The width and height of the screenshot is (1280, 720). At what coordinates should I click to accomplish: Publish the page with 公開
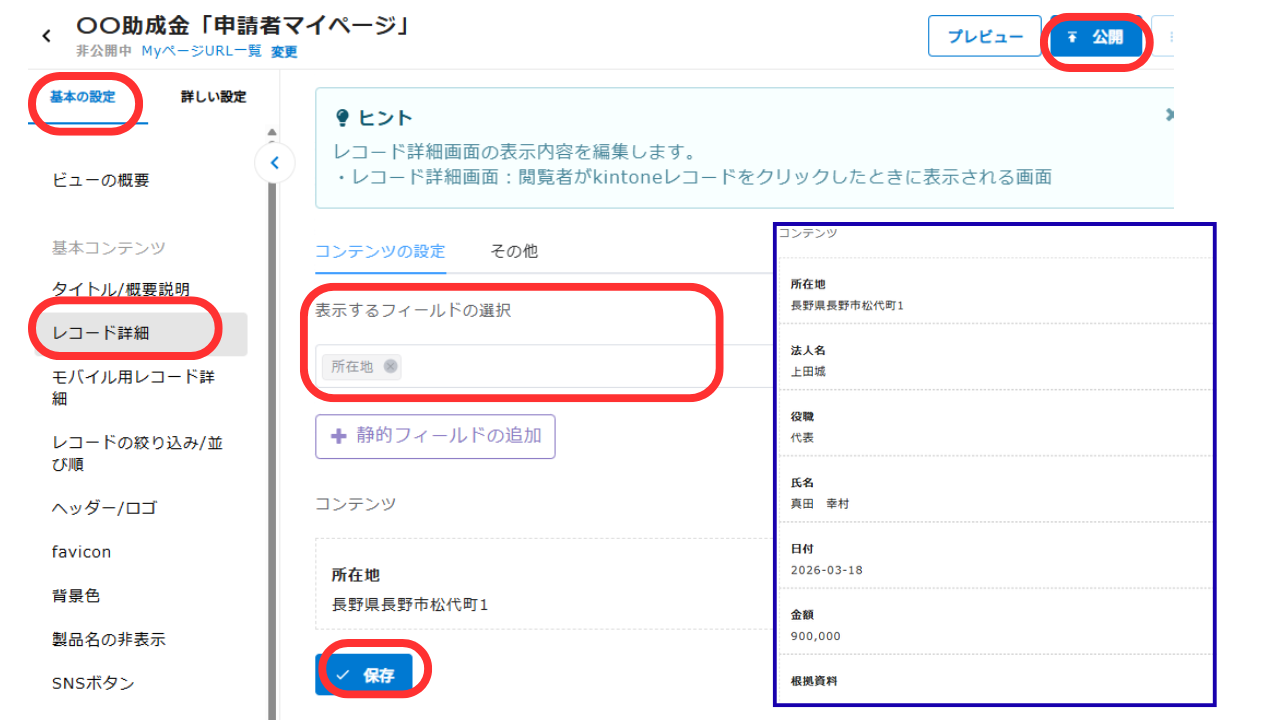tap(1096, 36)
